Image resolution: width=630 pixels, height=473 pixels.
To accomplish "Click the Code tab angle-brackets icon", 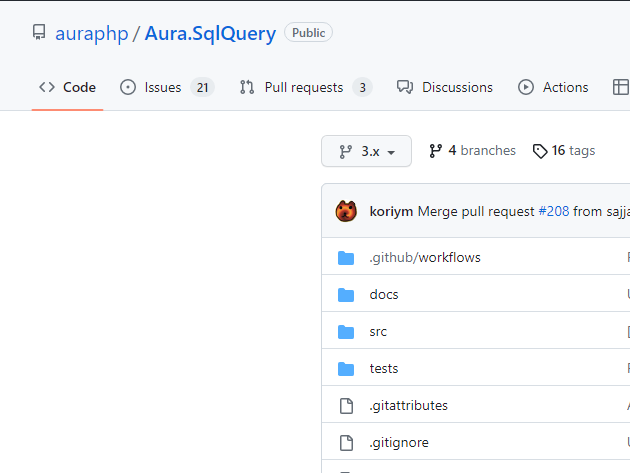I will coord(47,87).
